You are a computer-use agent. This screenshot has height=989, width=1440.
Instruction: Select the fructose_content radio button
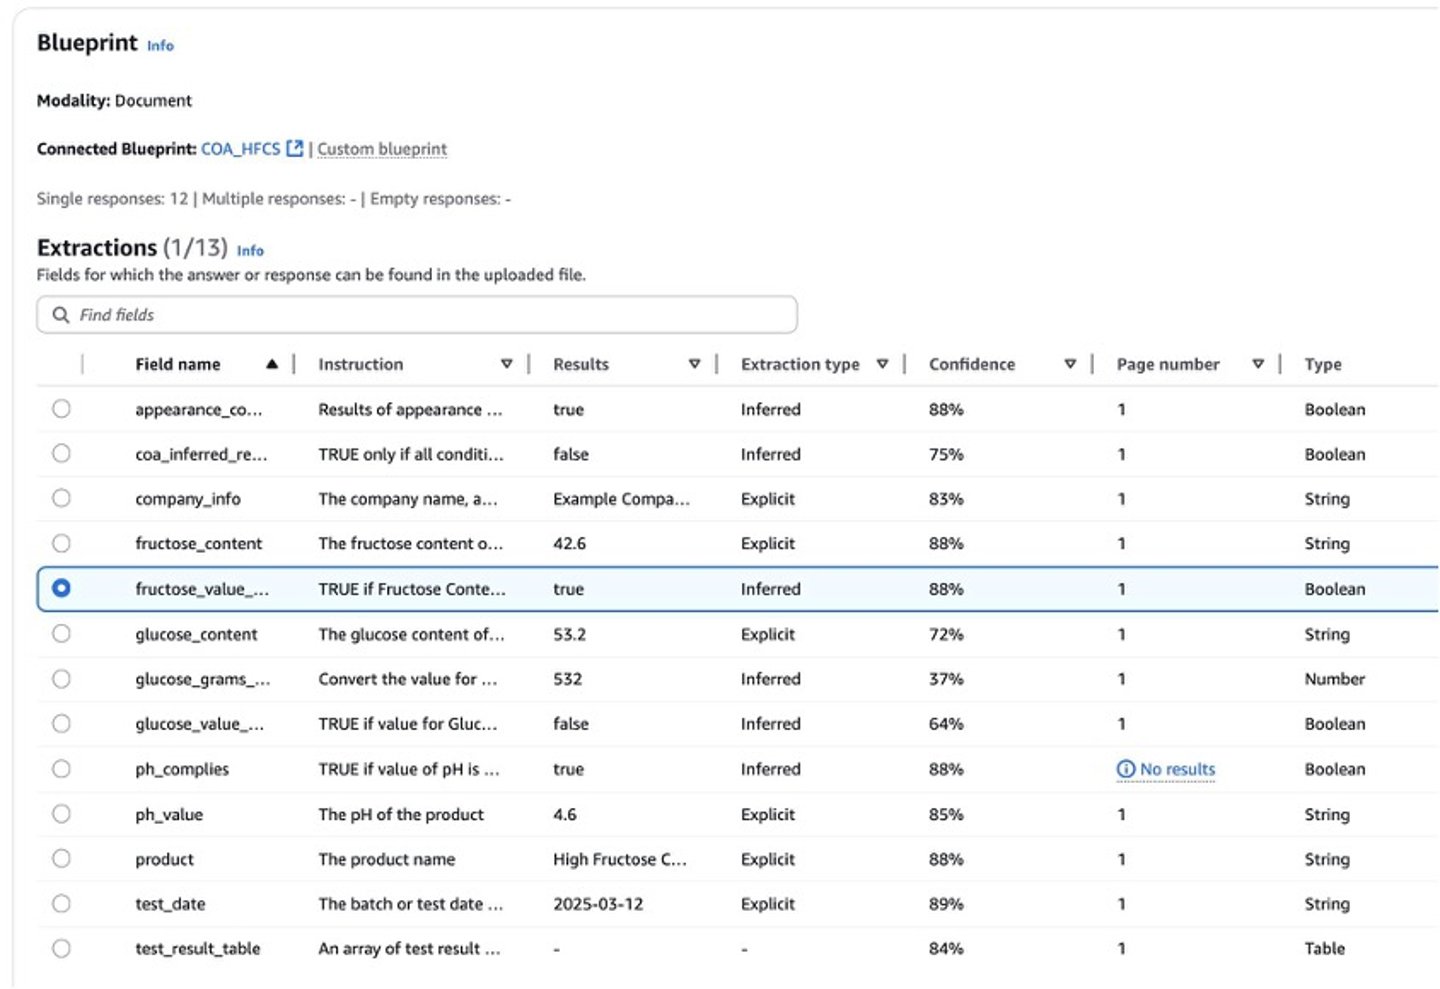coord(62,543)
